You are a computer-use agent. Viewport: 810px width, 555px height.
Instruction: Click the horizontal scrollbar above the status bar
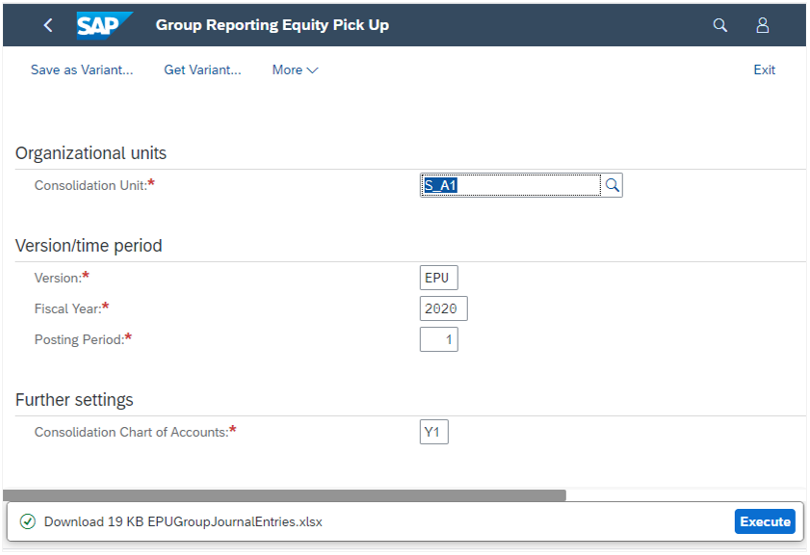point(284,495)
